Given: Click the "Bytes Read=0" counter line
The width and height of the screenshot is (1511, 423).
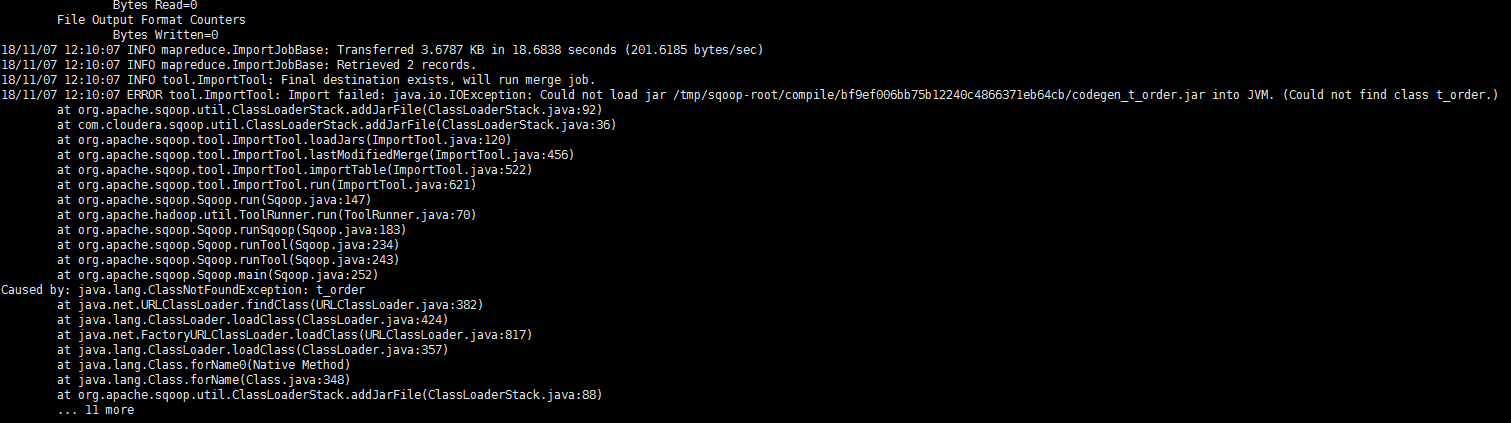Looking at the screenshot, I should [x=155, y=5].
